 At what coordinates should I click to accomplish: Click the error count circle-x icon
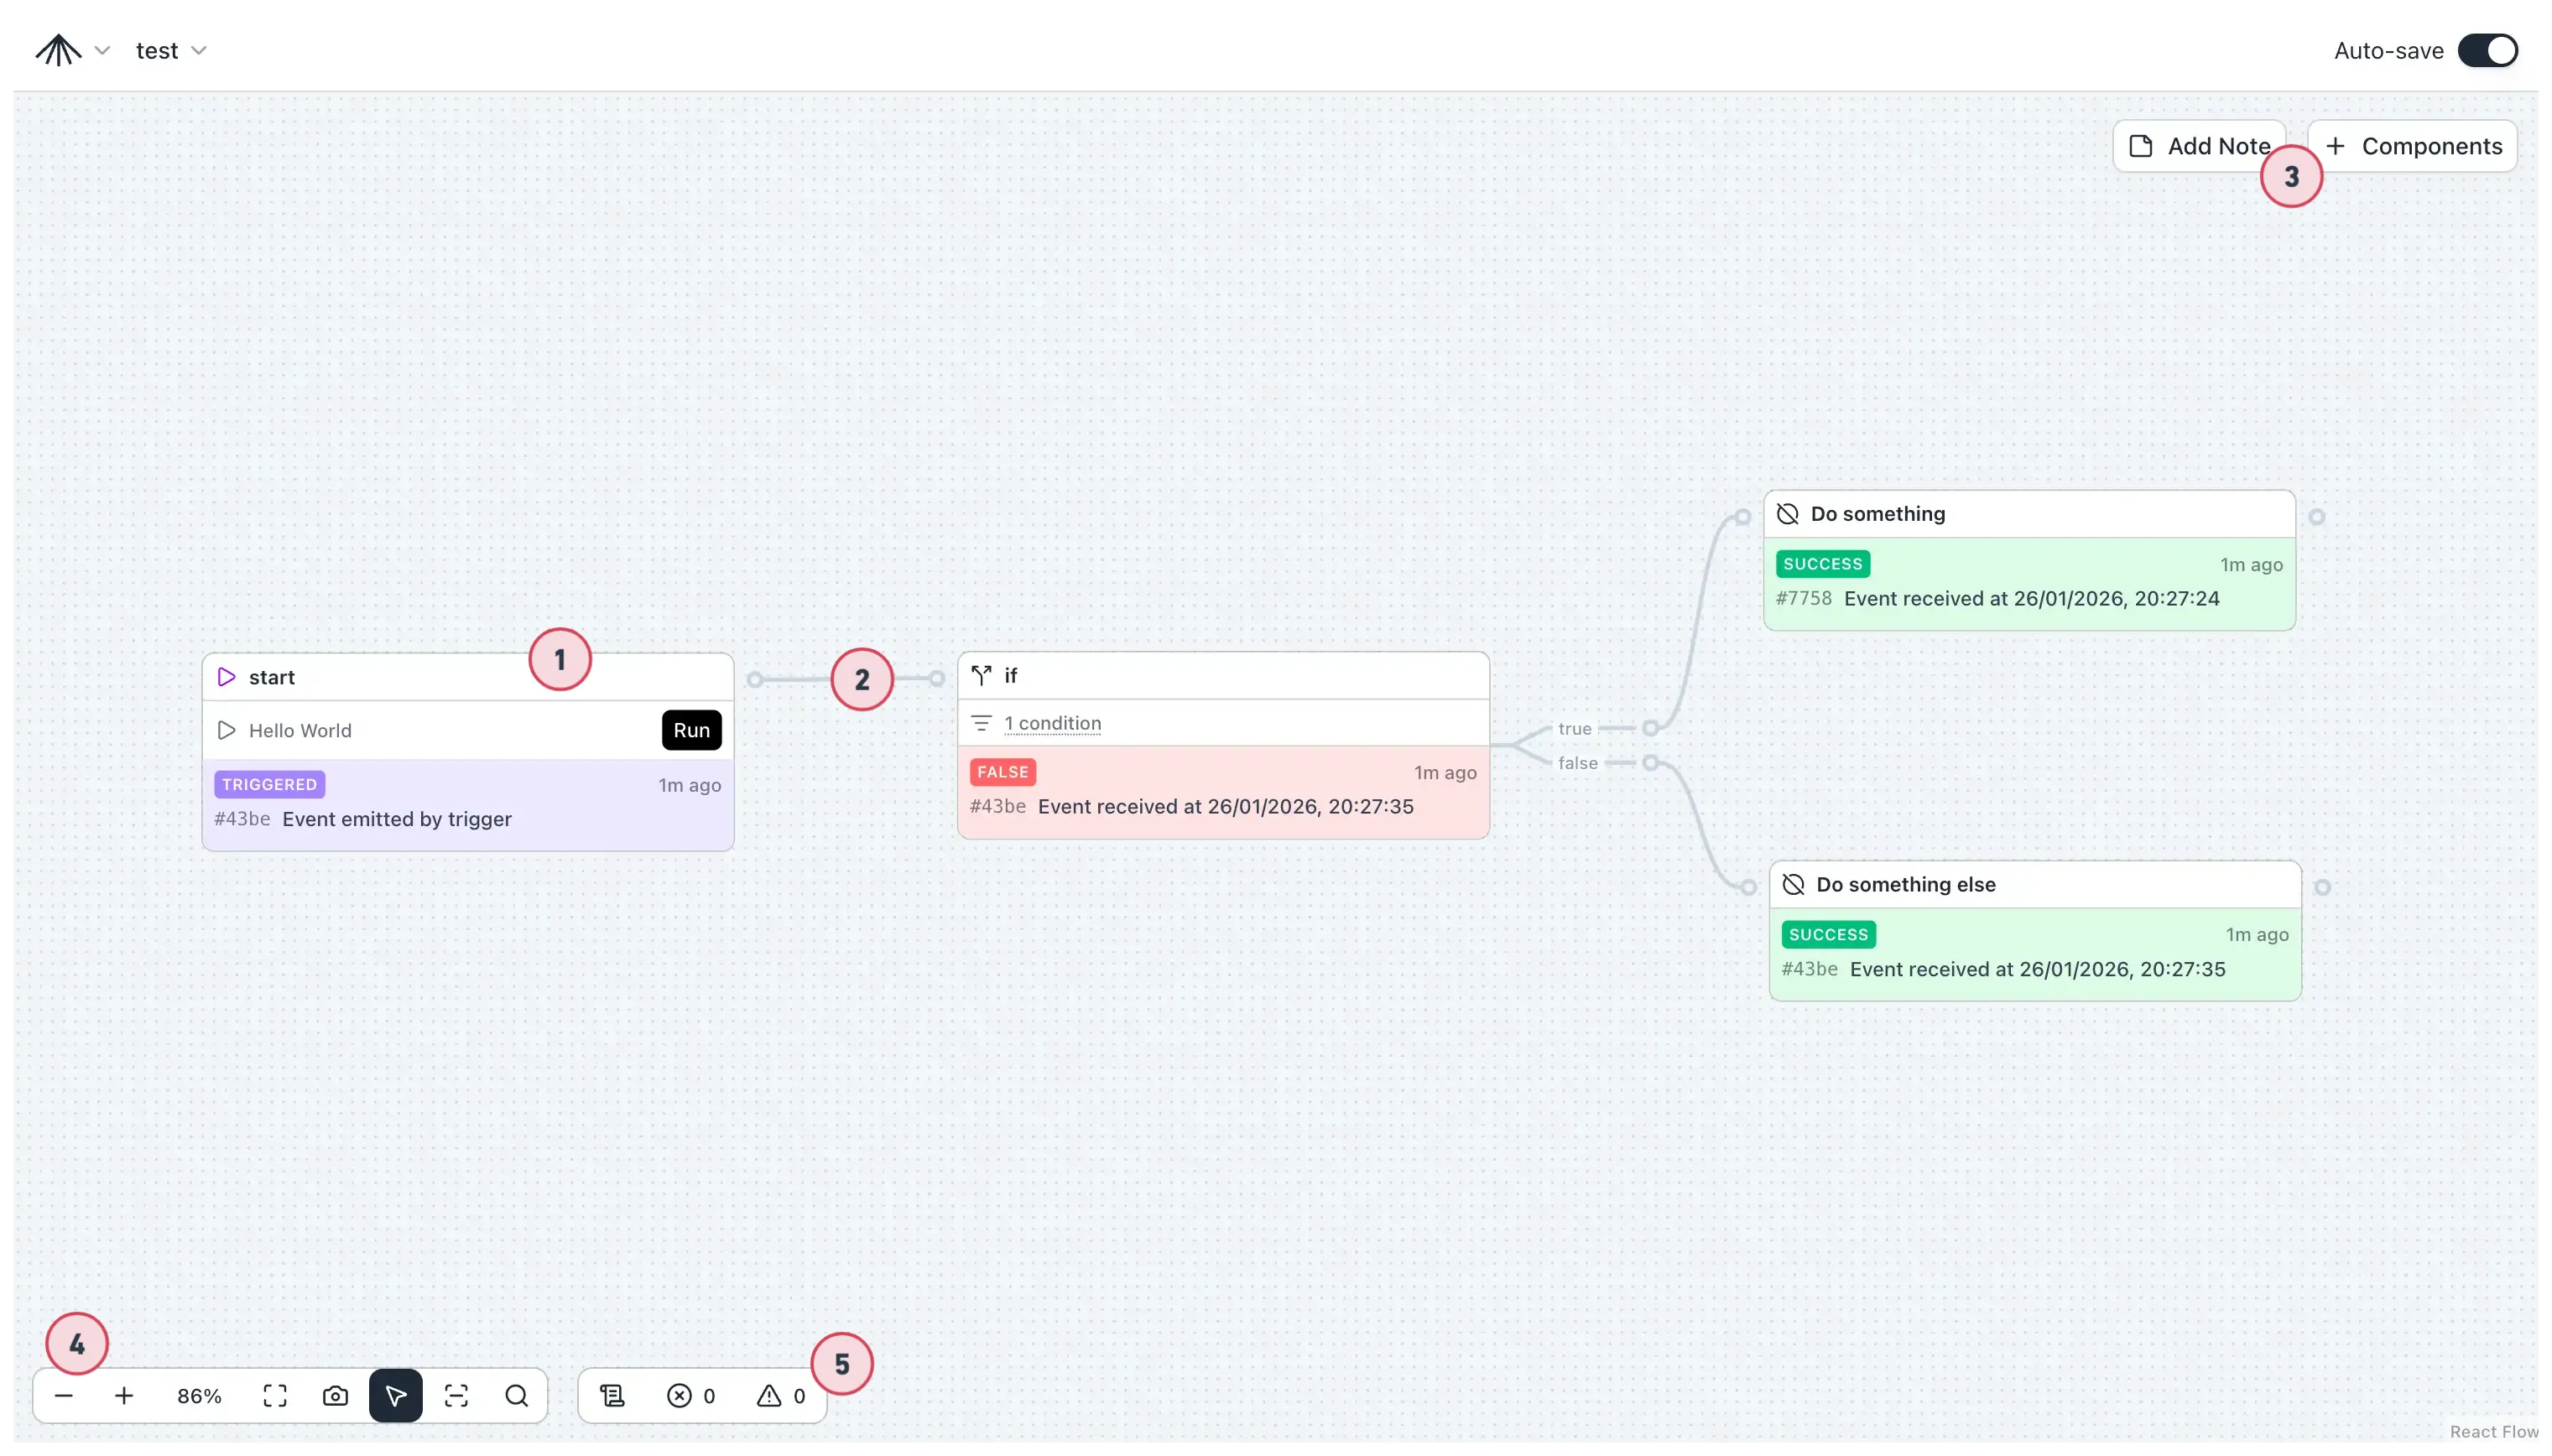tap(679, 1395)
